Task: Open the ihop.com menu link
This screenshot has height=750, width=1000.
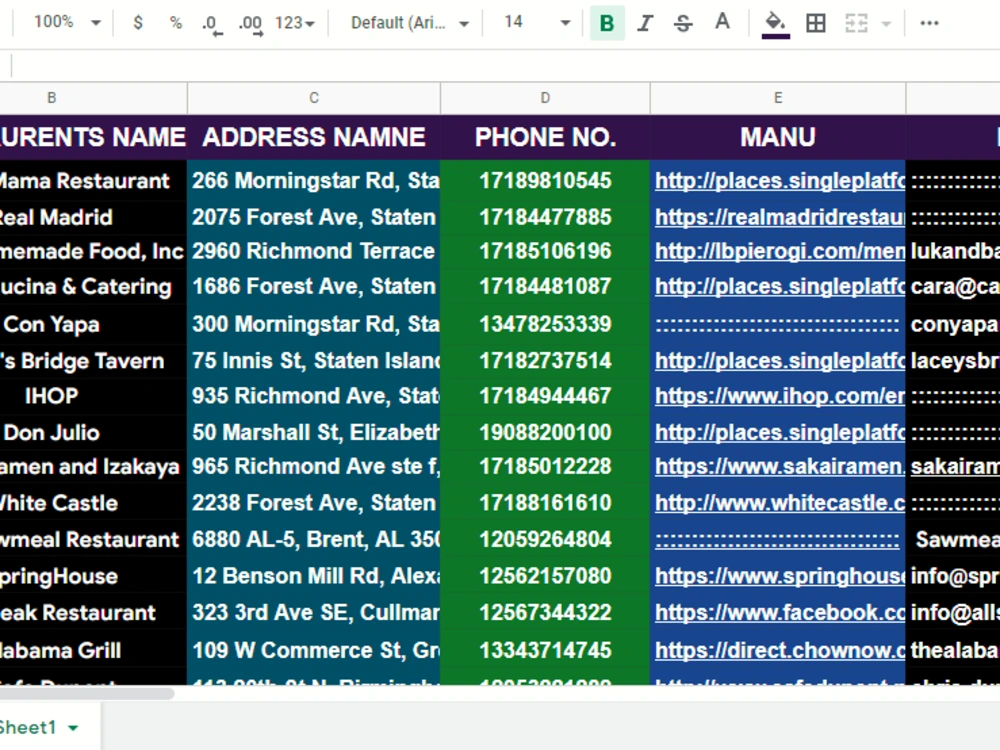Action: [x=779, y=396]
